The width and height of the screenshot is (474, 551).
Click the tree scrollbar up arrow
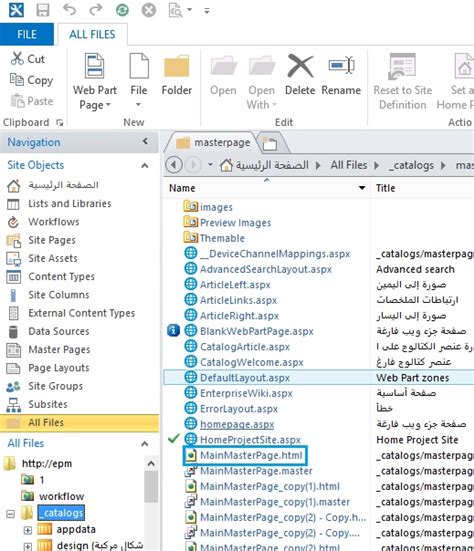151,464
